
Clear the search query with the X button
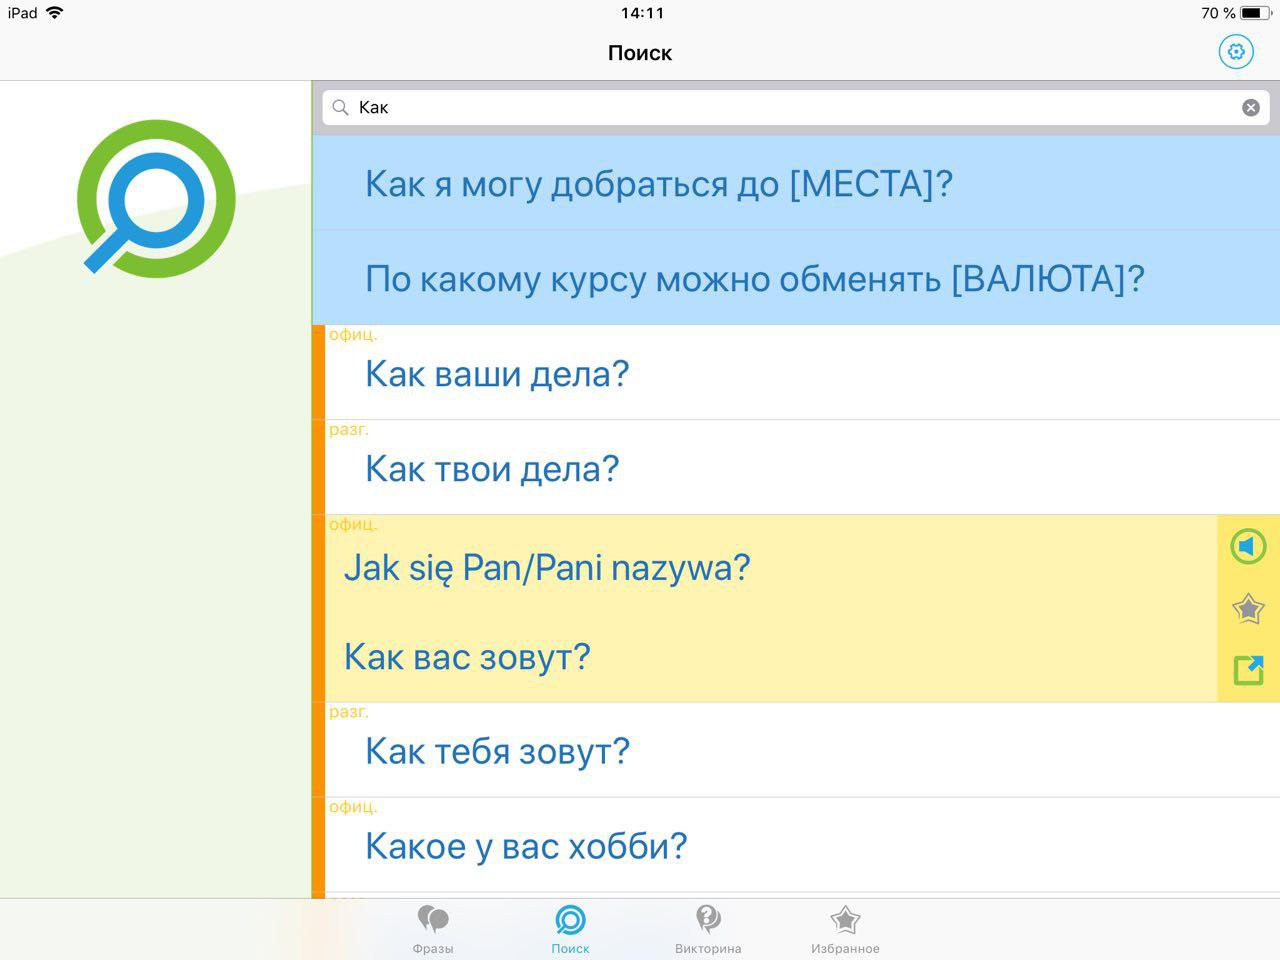pos(1251,107)
